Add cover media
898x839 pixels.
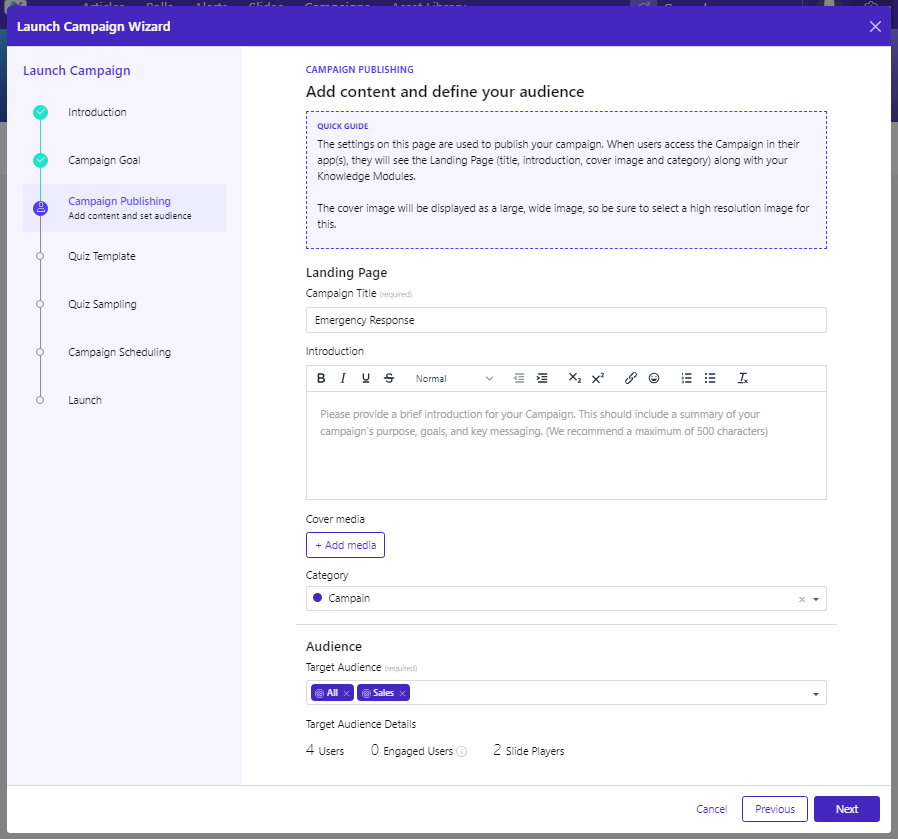point(345,545)
